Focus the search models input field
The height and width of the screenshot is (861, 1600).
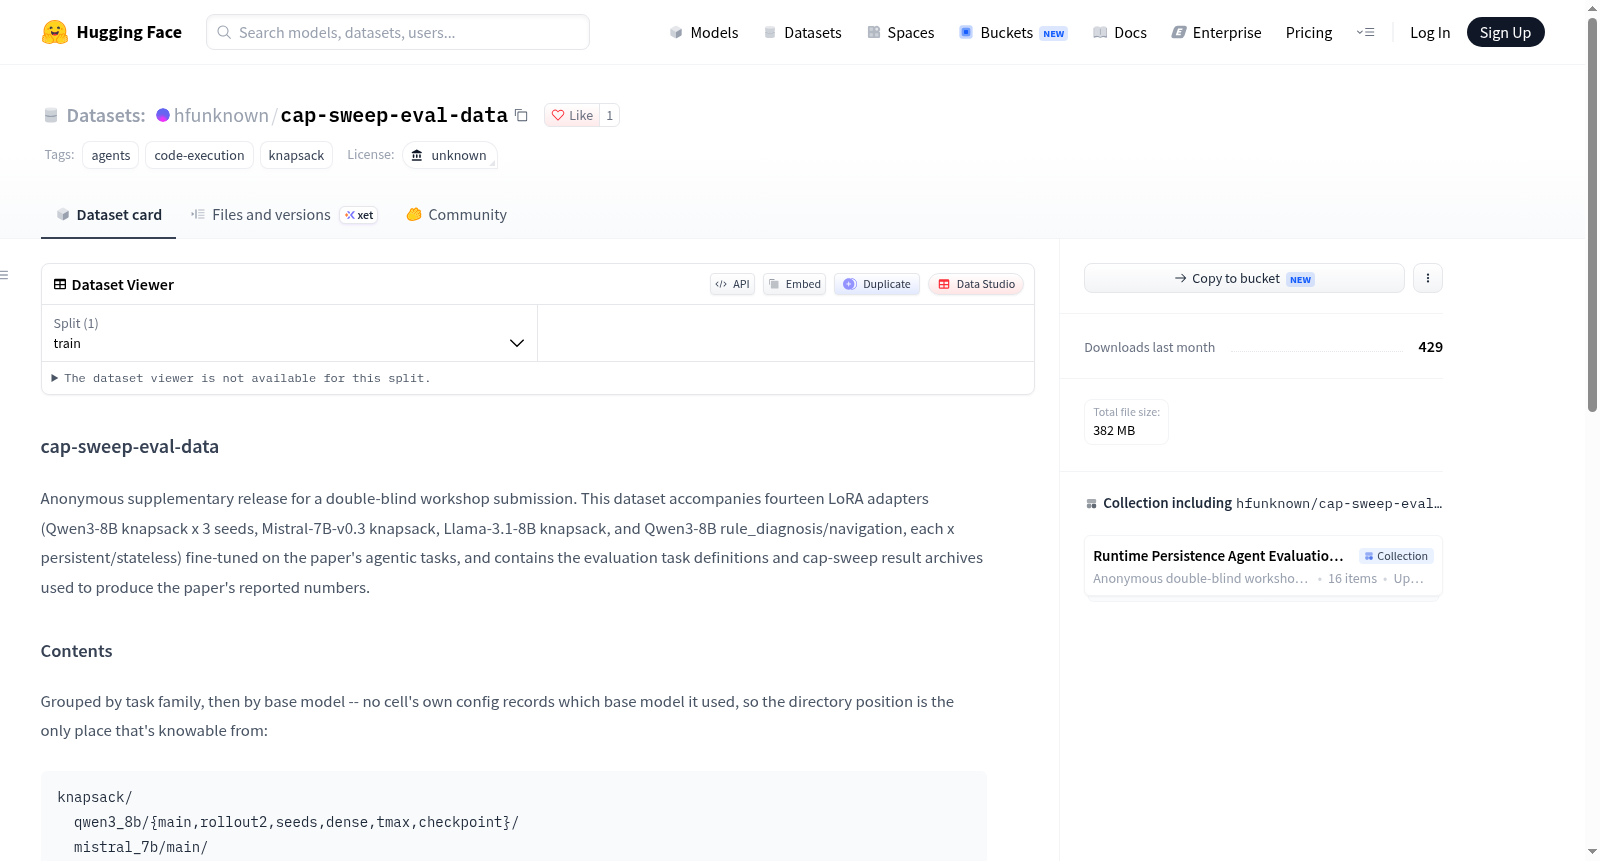coord(398,32)
